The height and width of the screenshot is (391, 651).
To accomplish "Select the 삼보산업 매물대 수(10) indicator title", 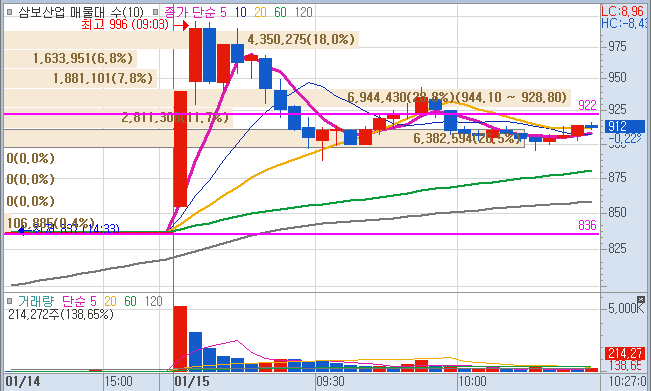I will [81, 12].
